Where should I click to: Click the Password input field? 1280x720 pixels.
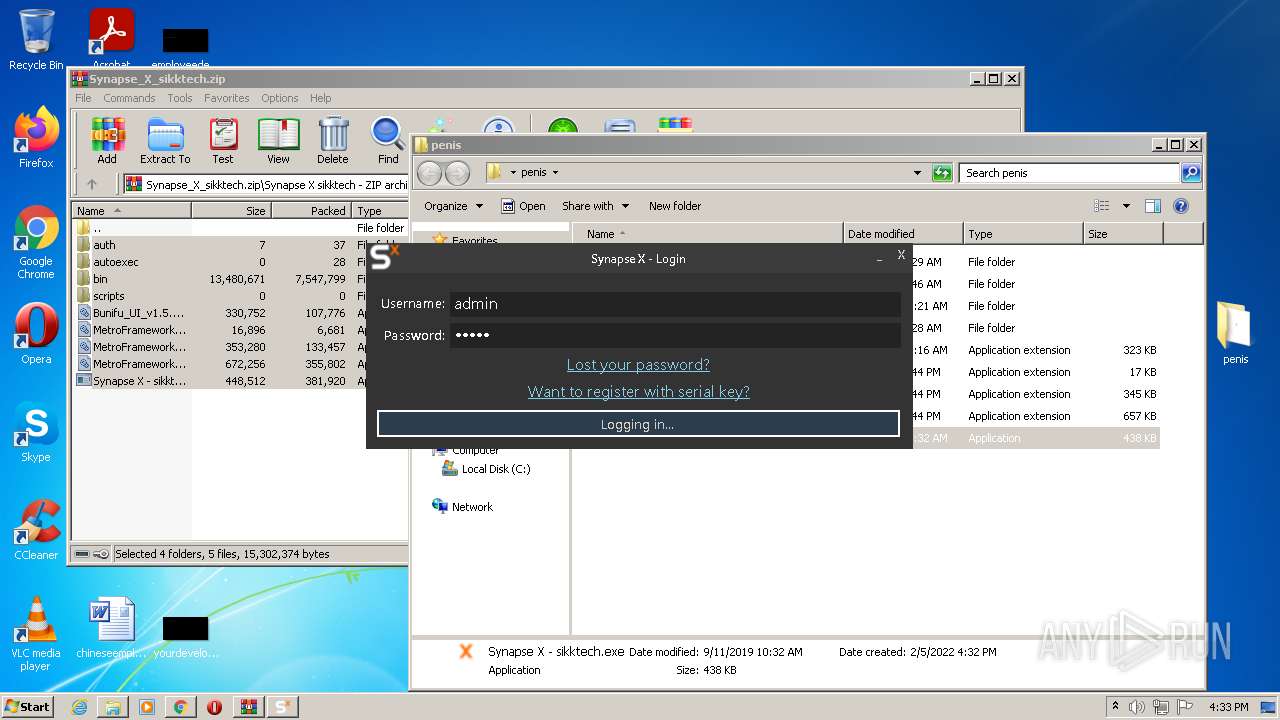[675, 335]
